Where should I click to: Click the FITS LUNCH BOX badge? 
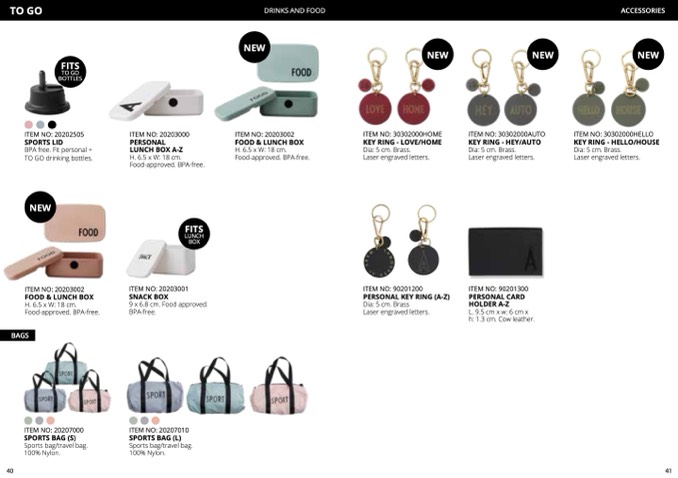[194, 234]
